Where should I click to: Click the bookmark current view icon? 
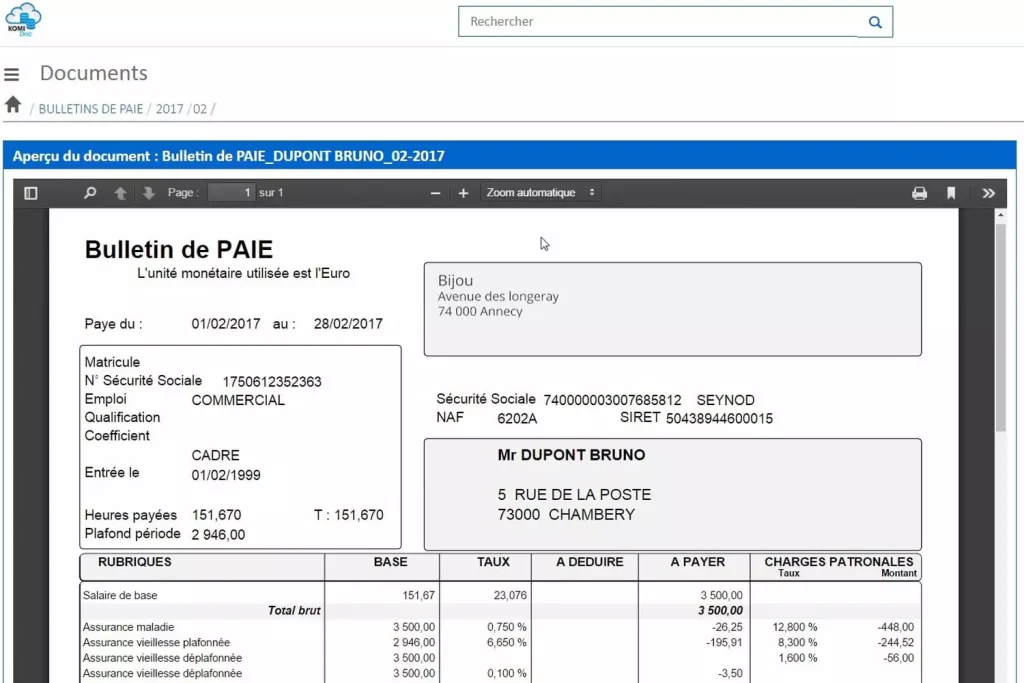951,193
